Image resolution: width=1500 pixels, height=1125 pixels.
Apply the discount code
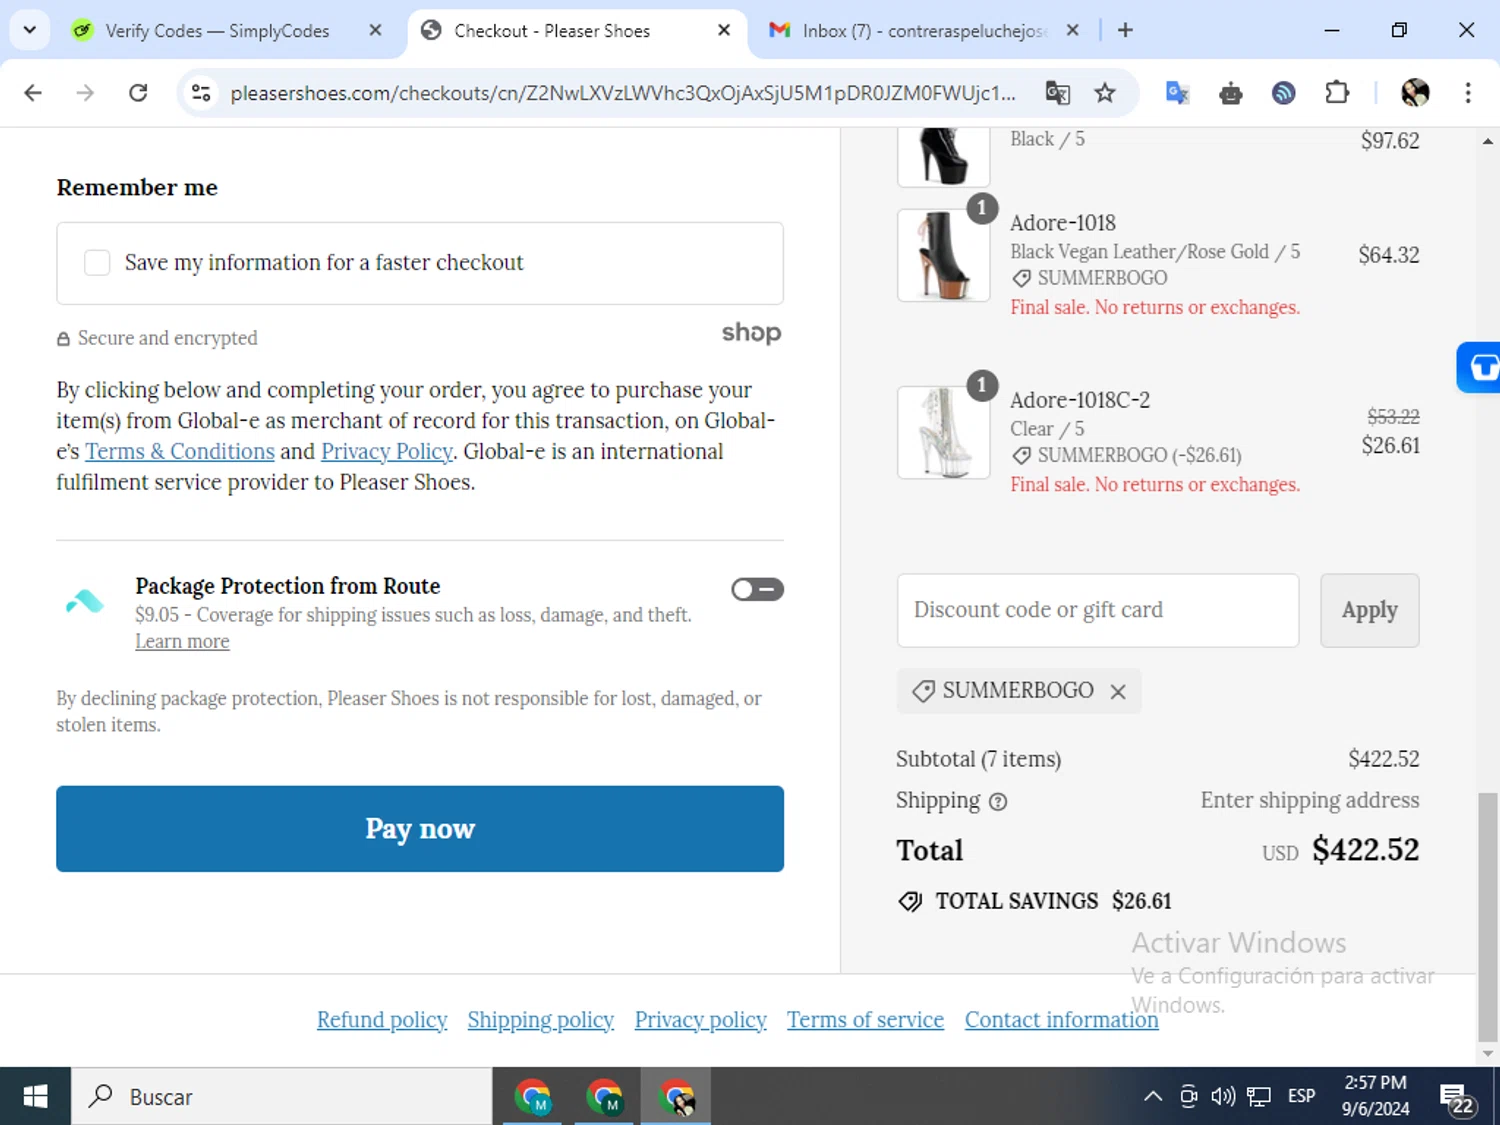tap(1369, 610)
